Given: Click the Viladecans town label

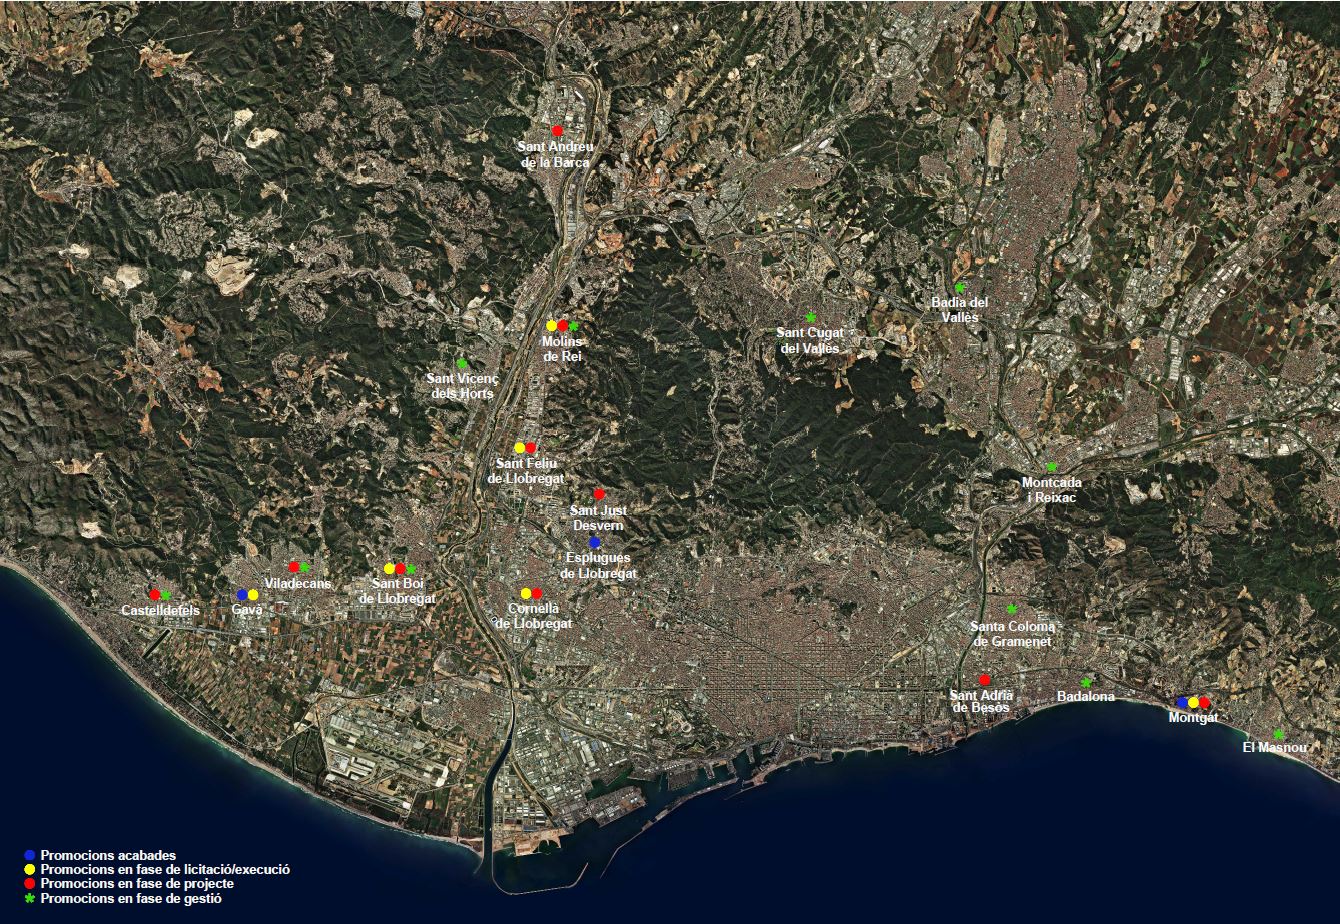Looking at the screenshot, I should [x=298, y=583].
